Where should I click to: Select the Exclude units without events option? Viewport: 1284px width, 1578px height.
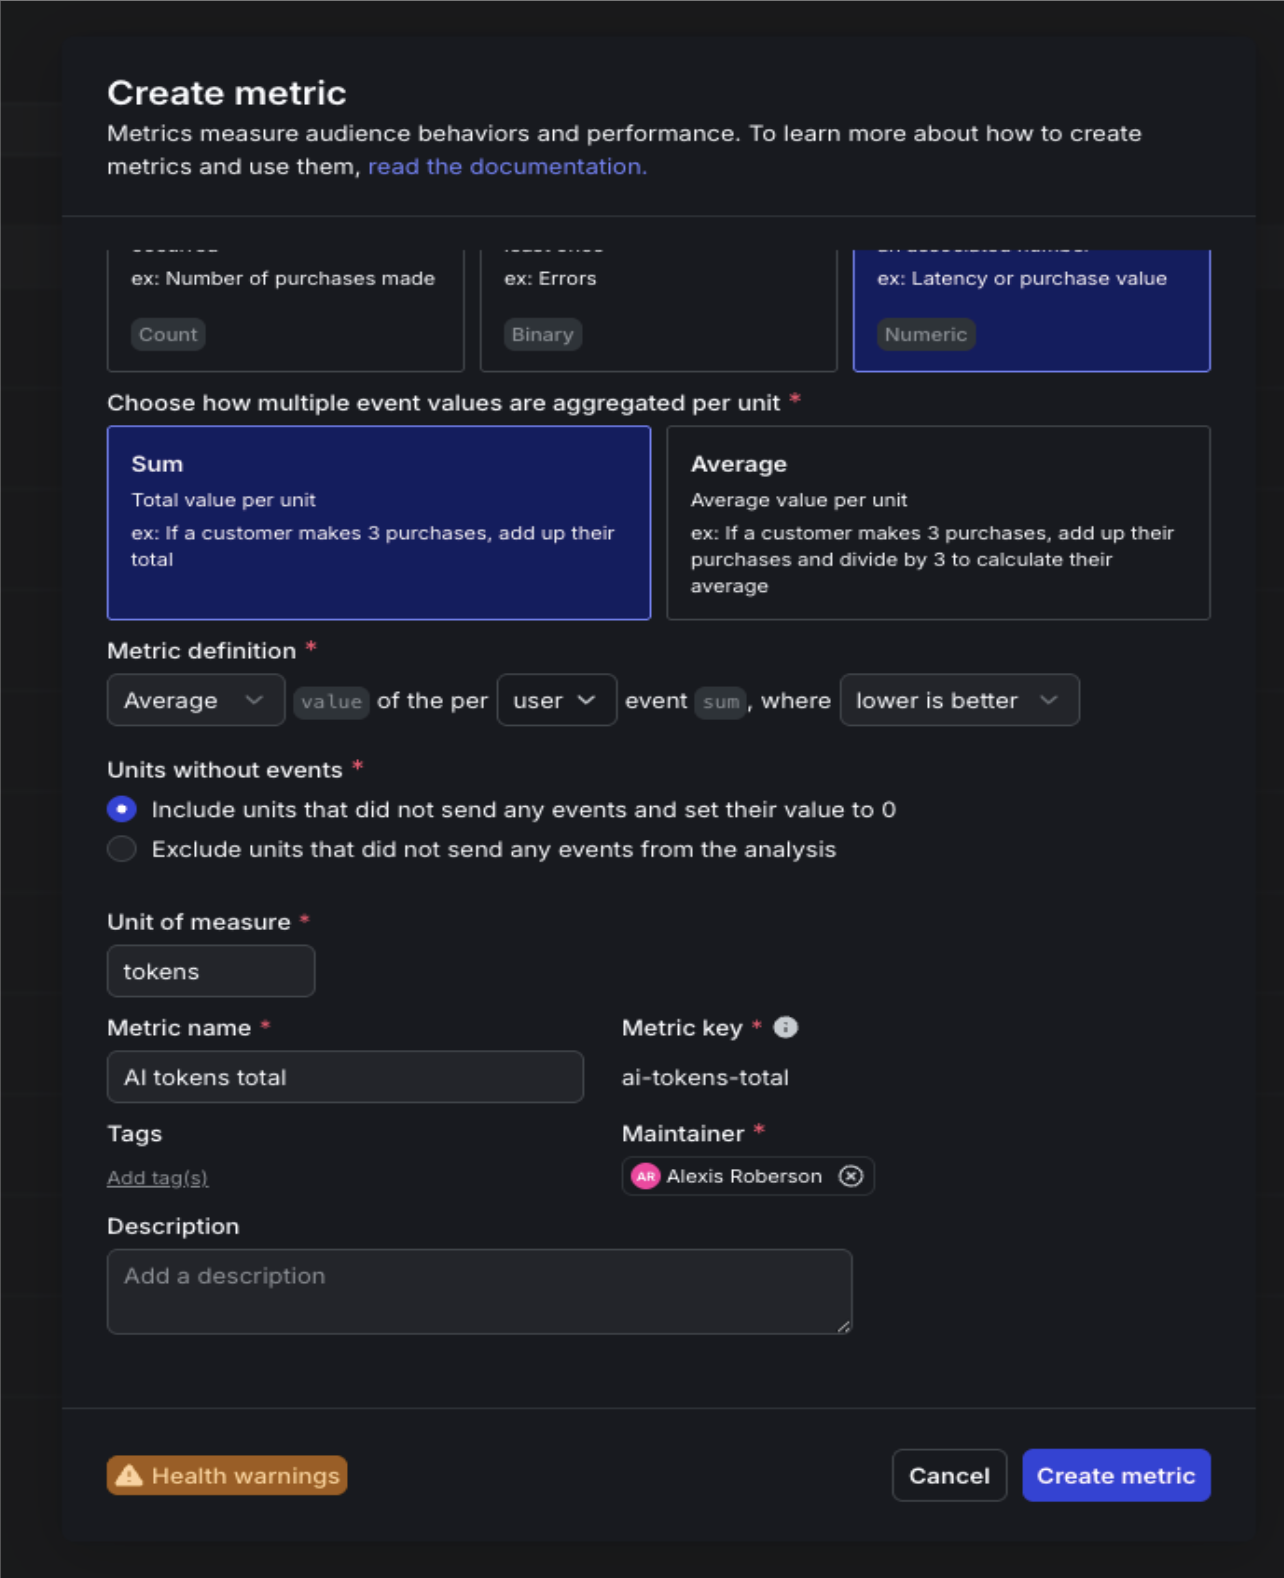coord(121,848)
